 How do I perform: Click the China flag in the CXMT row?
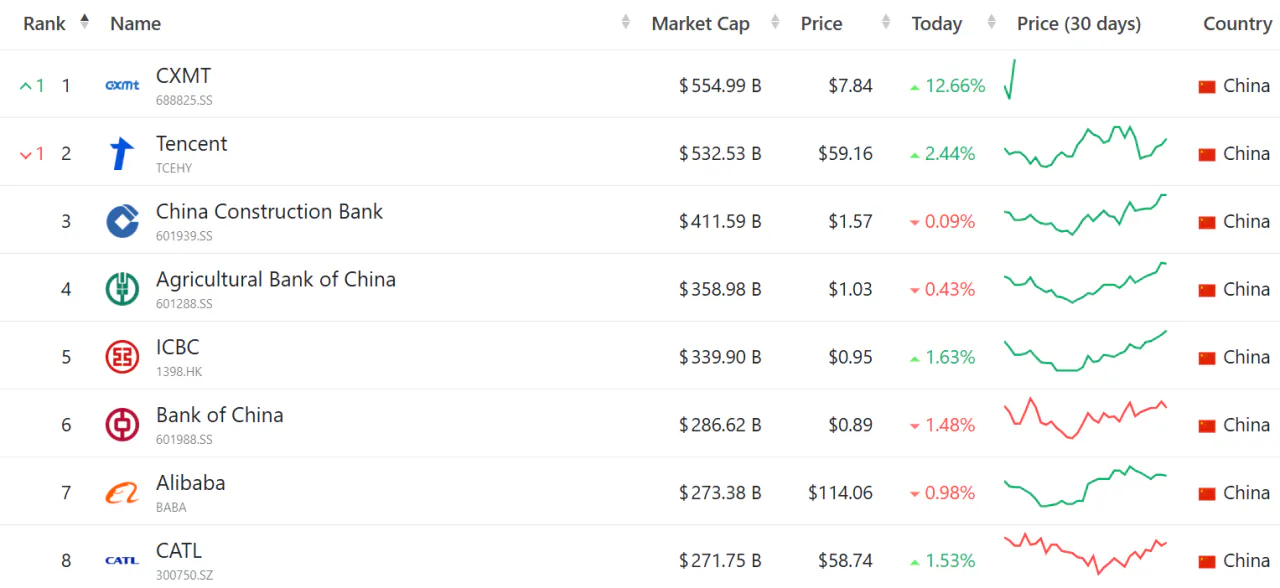click(1207, 86)
